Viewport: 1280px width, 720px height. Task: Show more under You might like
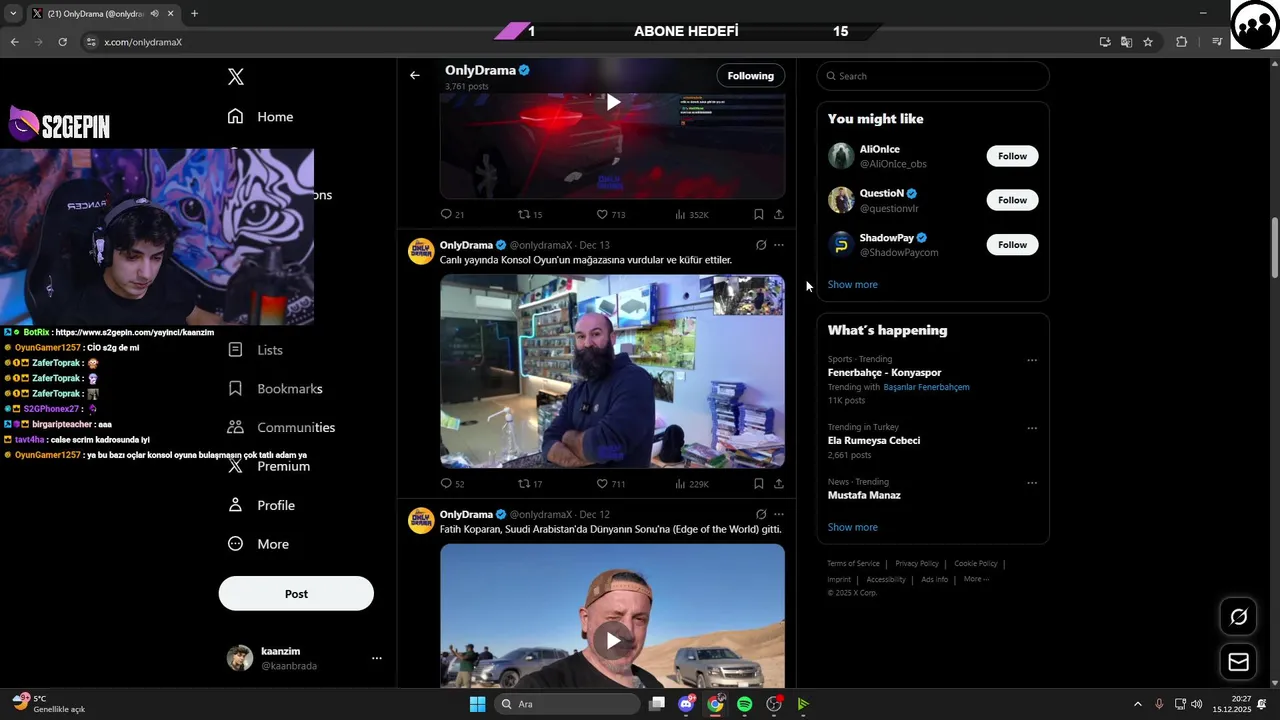pos(852,285)
